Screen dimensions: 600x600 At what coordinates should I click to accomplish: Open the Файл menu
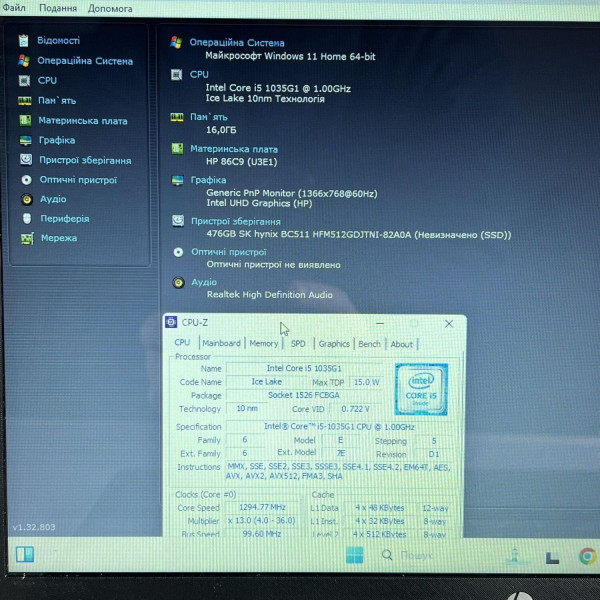coord(14,7)
